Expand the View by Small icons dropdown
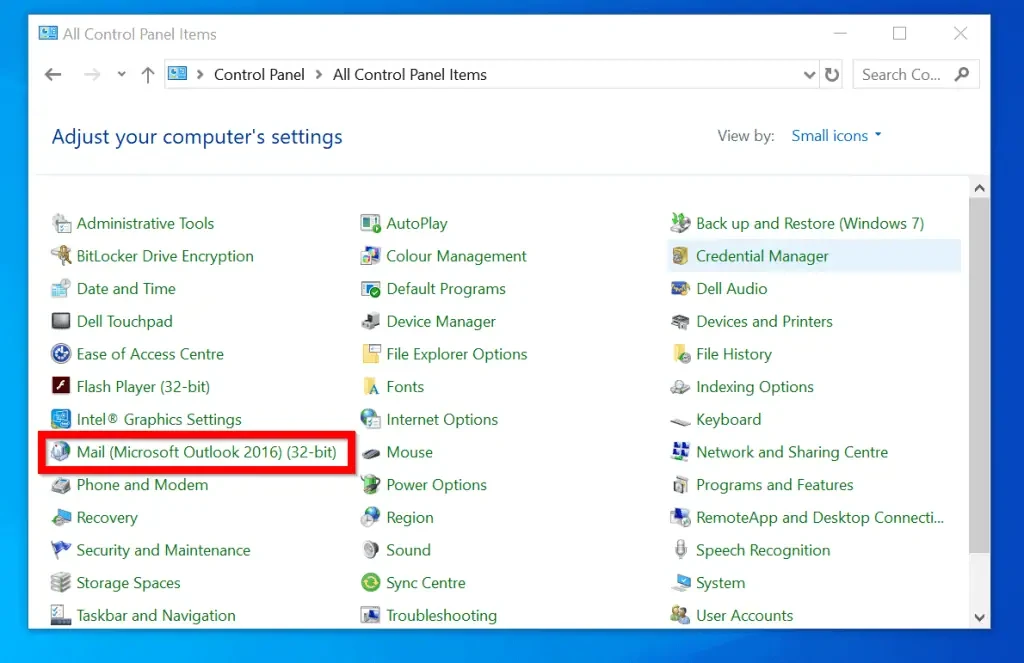The height and width of the screenshot is (663, 1024). click(836, 136)
